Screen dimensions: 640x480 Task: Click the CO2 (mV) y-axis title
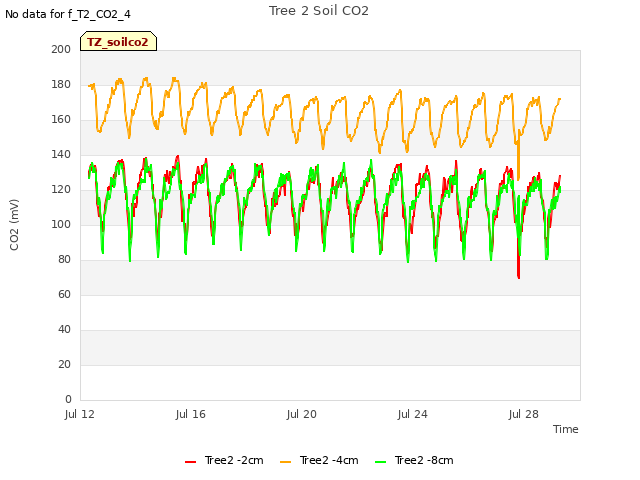(14, 225)
